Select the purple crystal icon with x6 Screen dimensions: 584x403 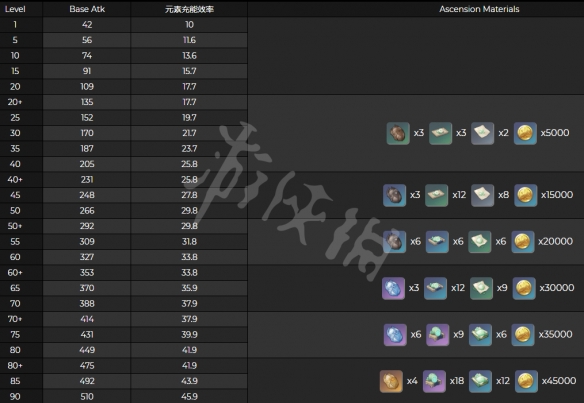395,334
